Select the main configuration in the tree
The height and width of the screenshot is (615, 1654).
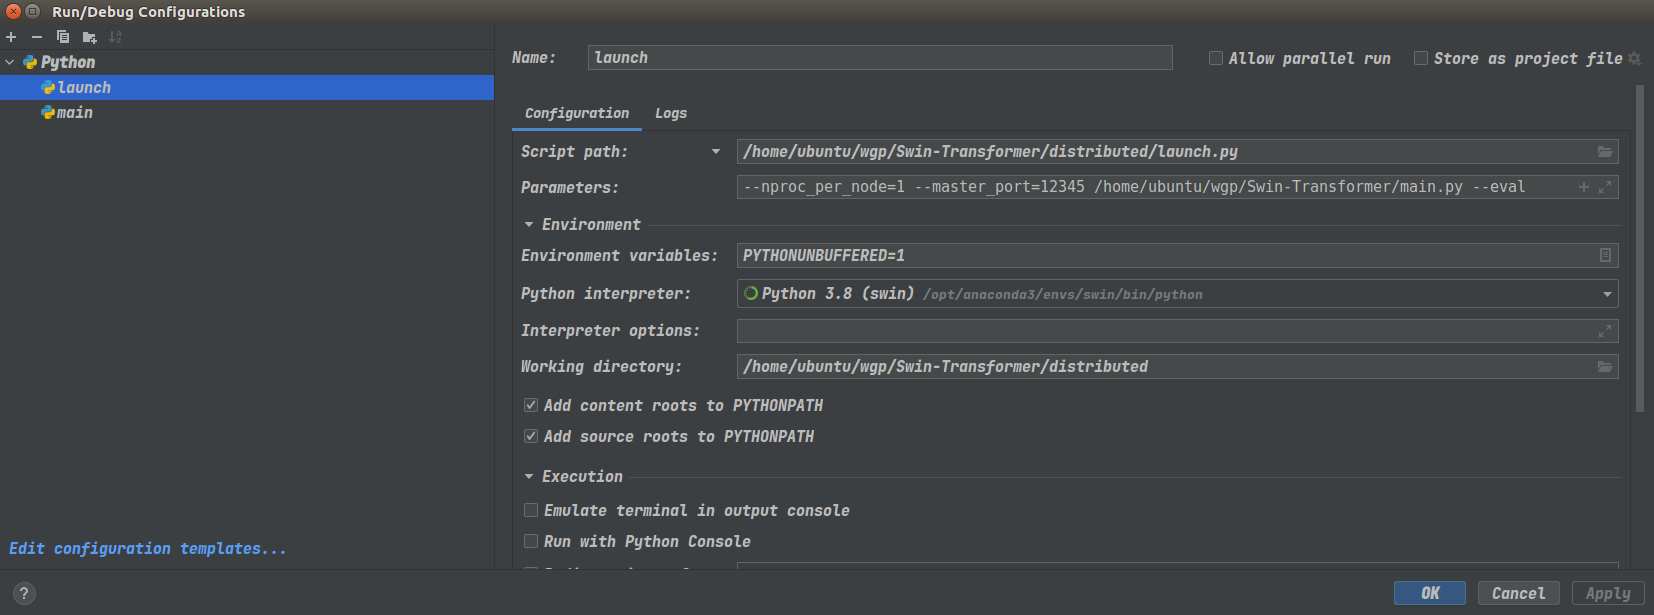[x=75, y=113]
